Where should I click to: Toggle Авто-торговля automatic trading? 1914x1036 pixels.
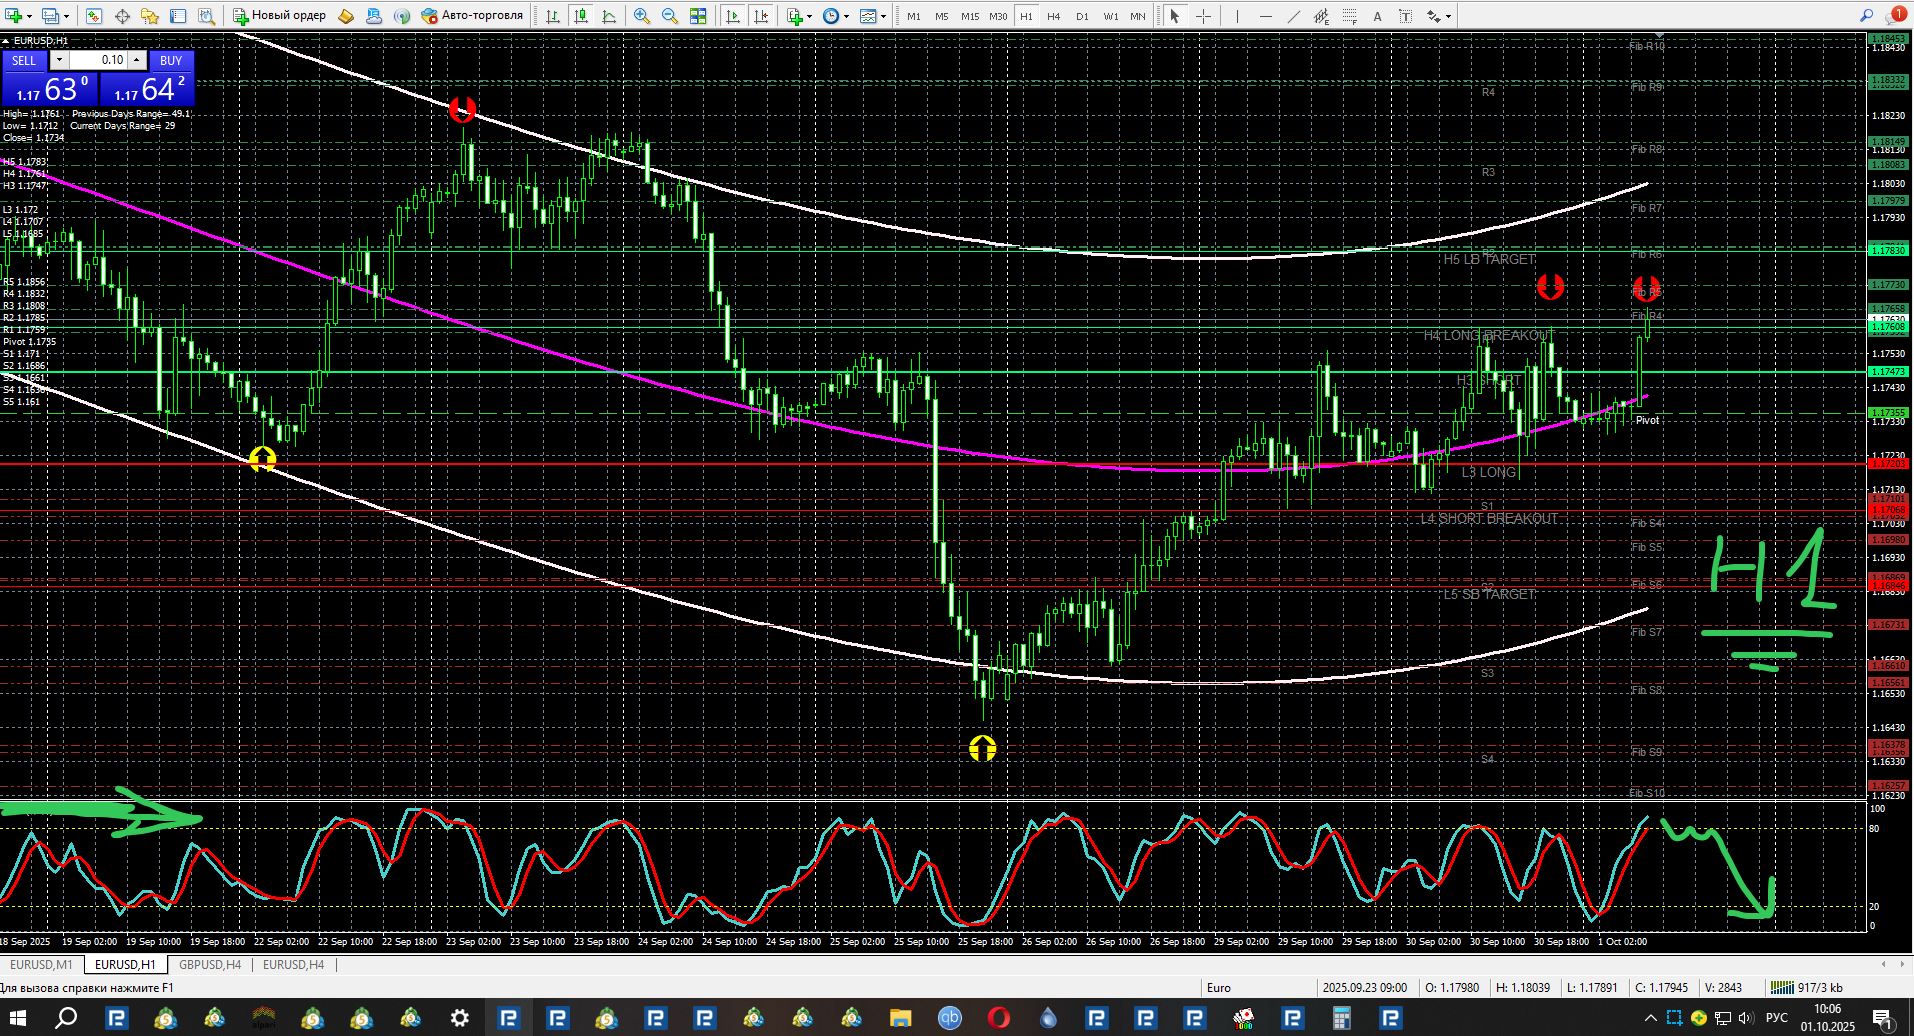[x=472, y=16]
